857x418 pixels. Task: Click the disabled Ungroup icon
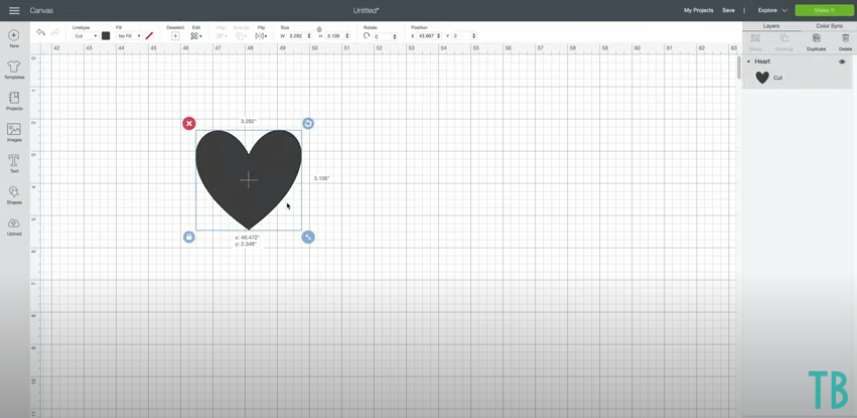784,42
